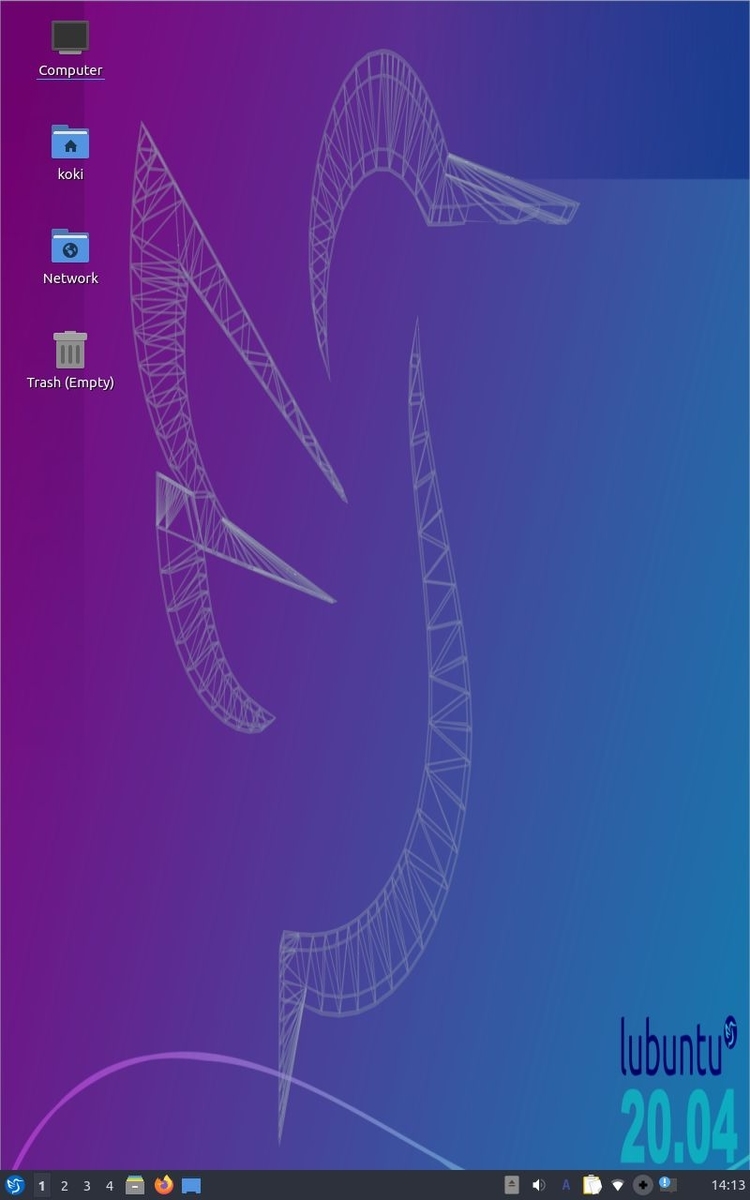Select the Trash (Empty) label
The image size is (750, 1200).
pyautogui.click(x=70, y=382)
